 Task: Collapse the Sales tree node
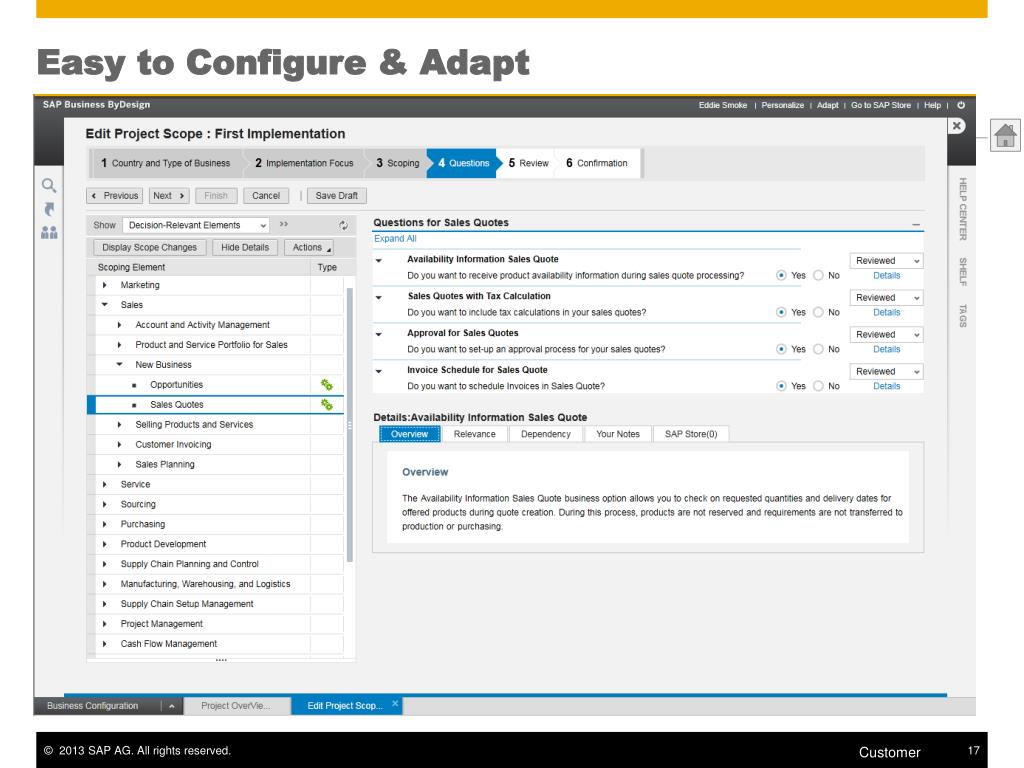[104, 305]
